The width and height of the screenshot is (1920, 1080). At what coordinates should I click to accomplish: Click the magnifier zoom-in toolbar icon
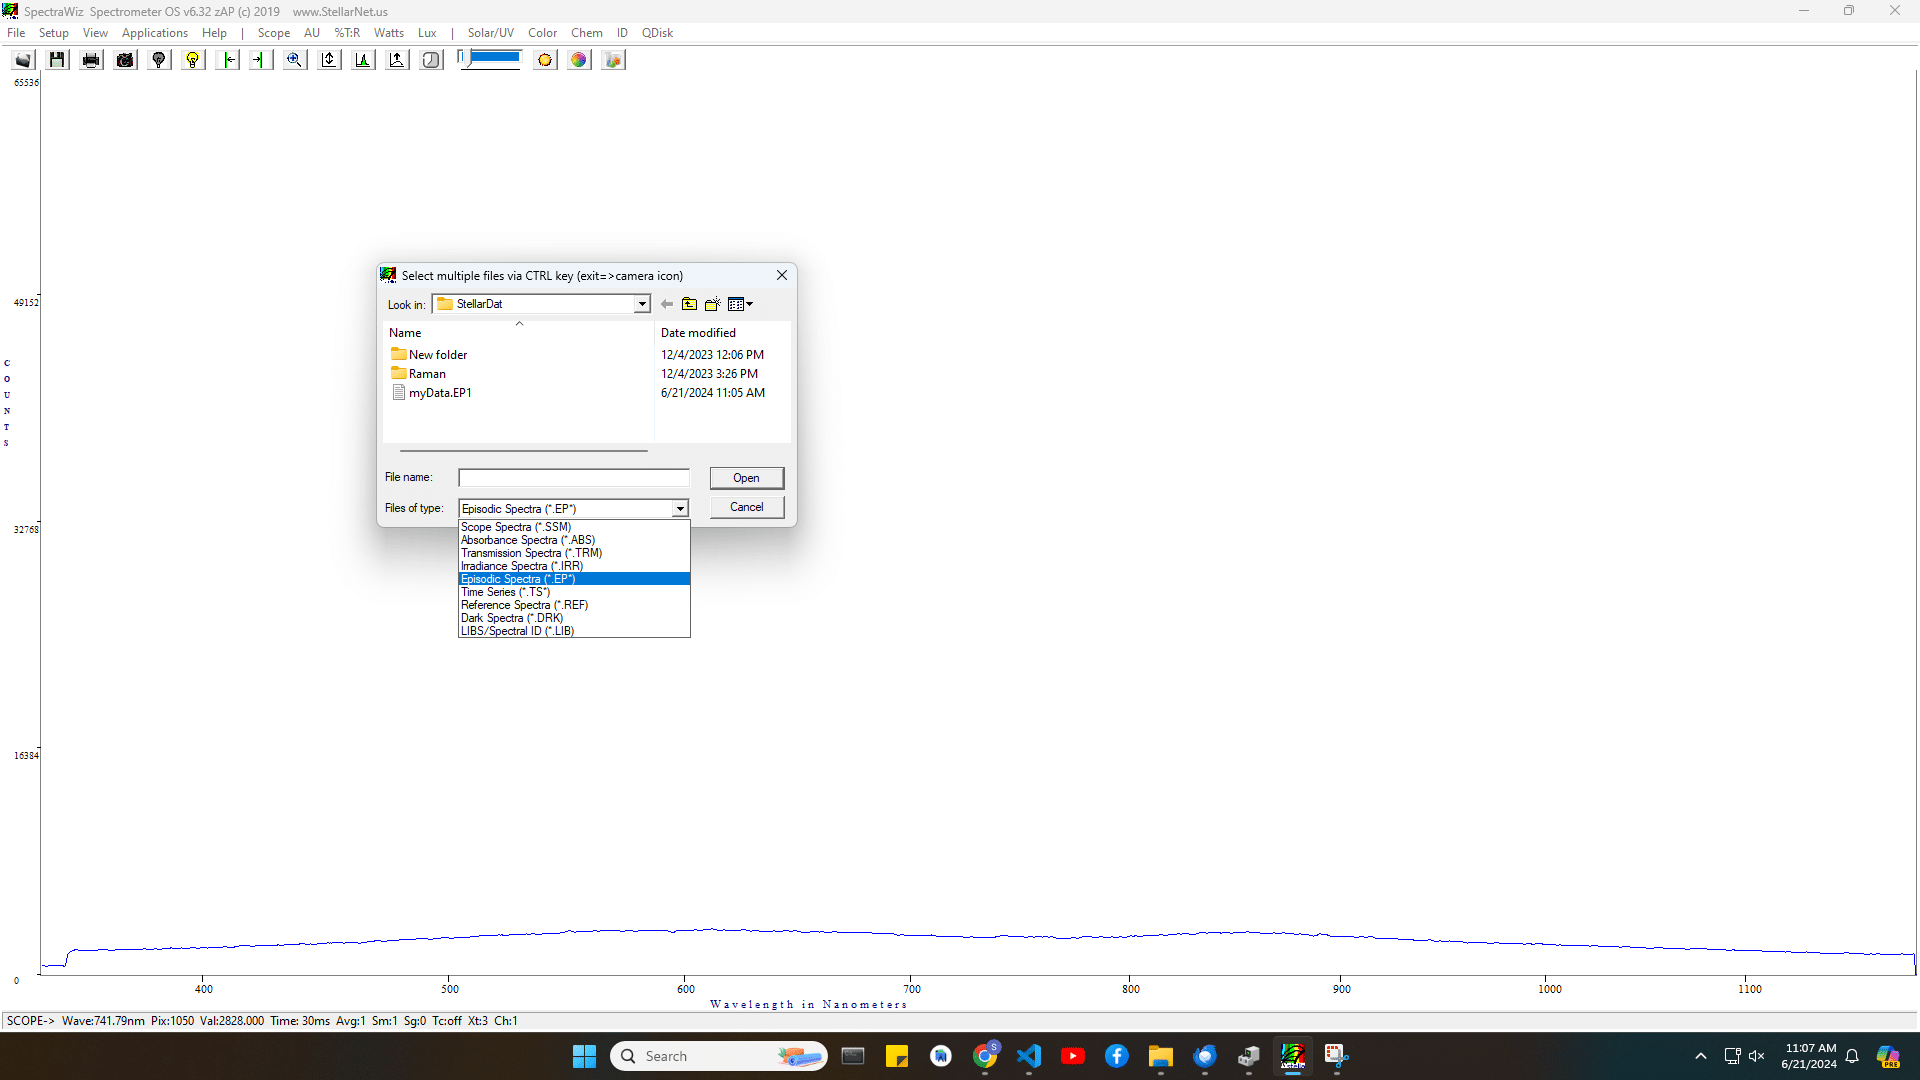[295, 60]
